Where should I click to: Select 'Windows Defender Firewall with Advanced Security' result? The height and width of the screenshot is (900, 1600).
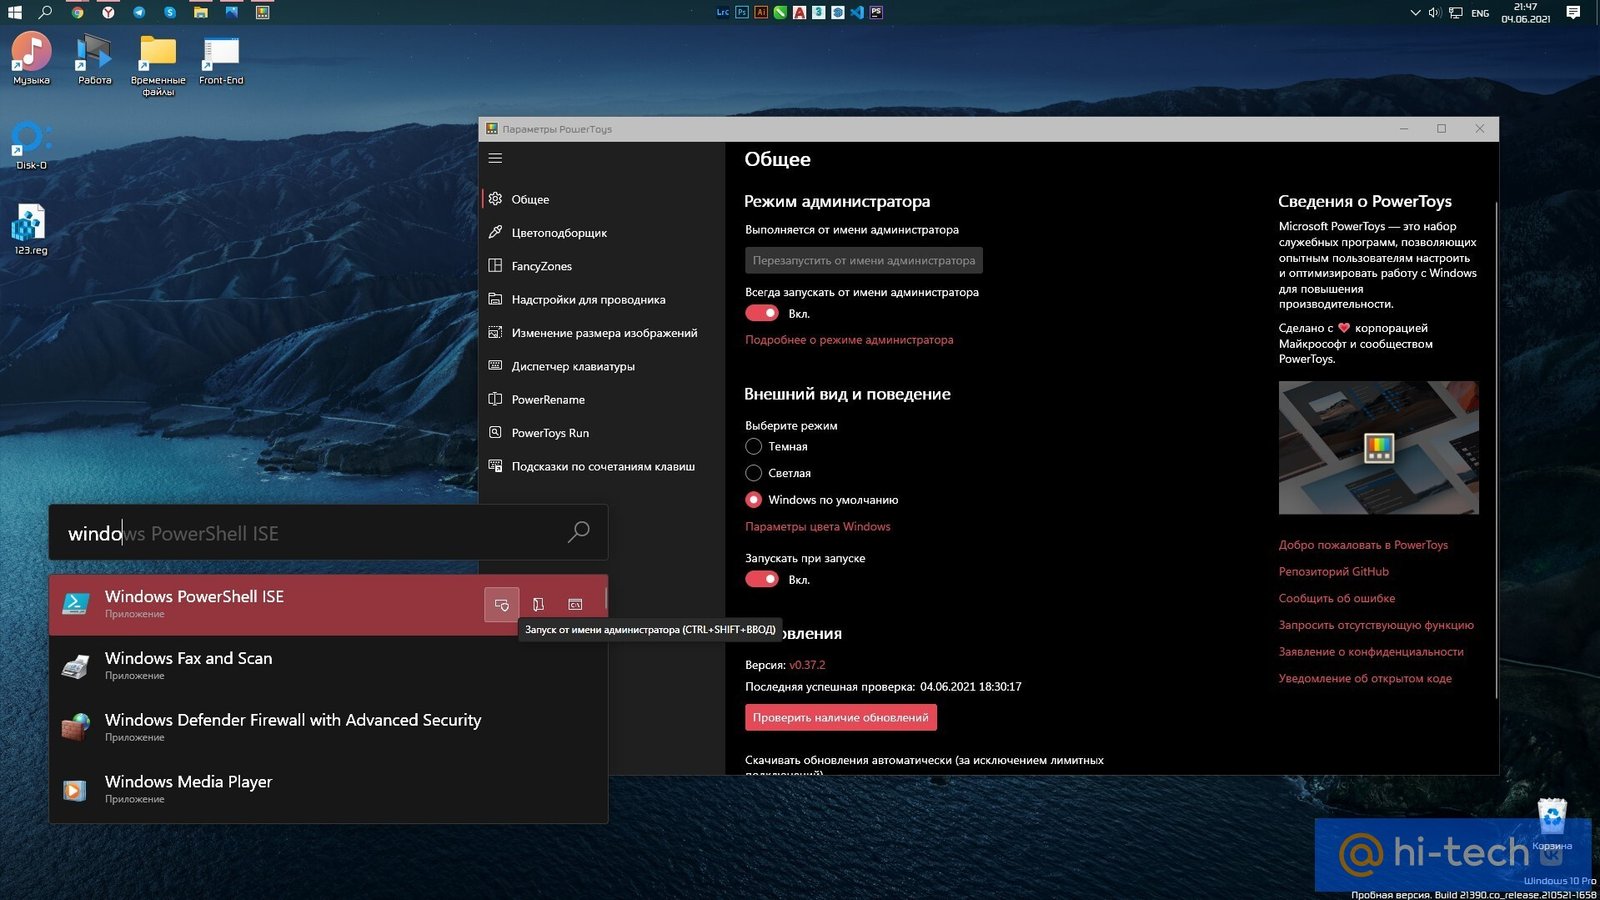click(x=328, y=727)
